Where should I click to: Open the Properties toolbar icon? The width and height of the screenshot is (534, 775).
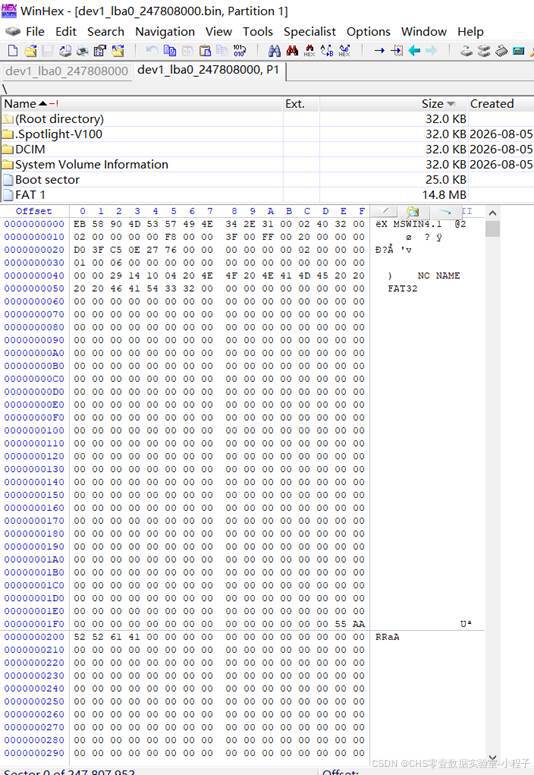pyautogui.click(x=99, y=50)
